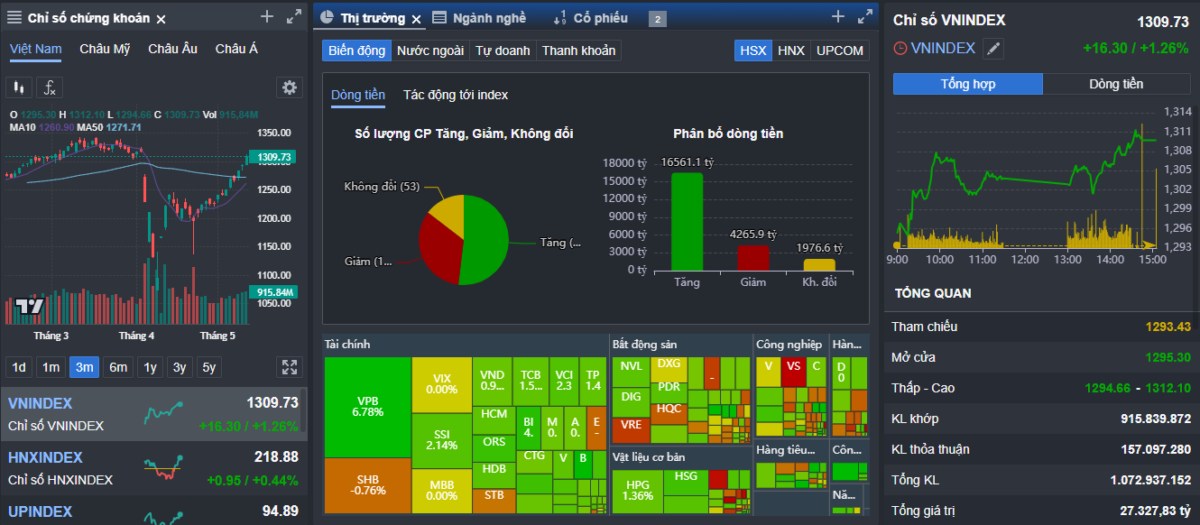
Task: Open the Công nghiệp sector header
Action: 789,344
